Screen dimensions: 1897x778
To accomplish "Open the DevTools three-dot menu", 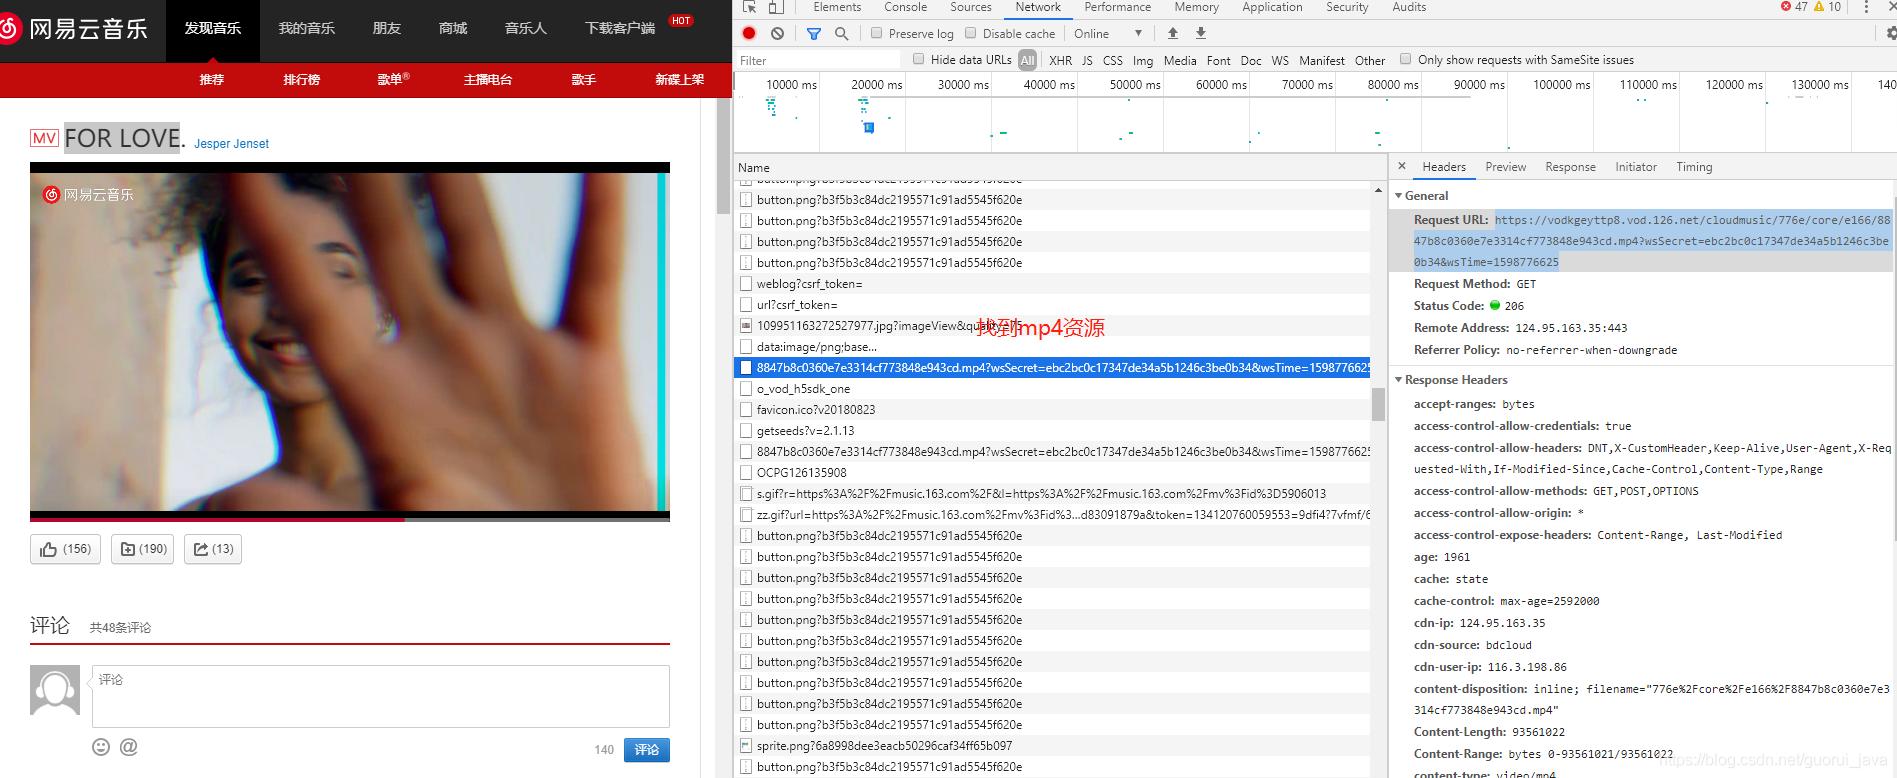I will click(1866, 7).
